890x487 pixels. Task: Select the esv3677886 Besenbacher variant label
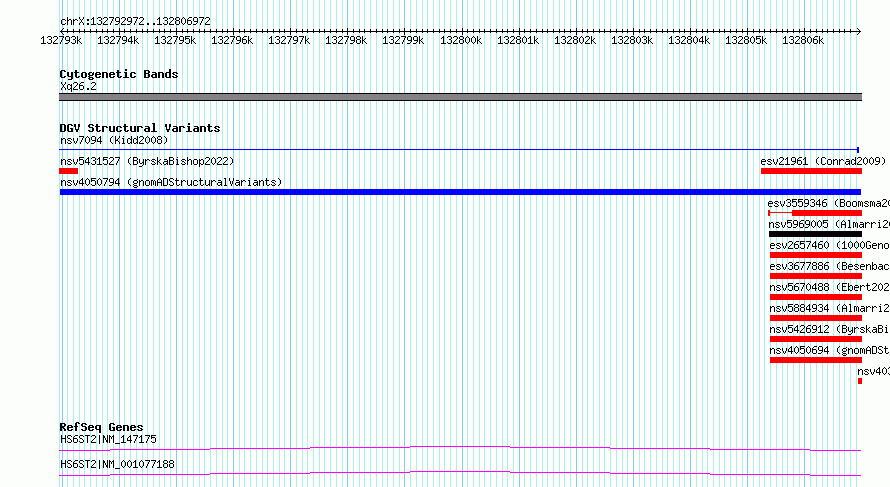pos(829,266)
